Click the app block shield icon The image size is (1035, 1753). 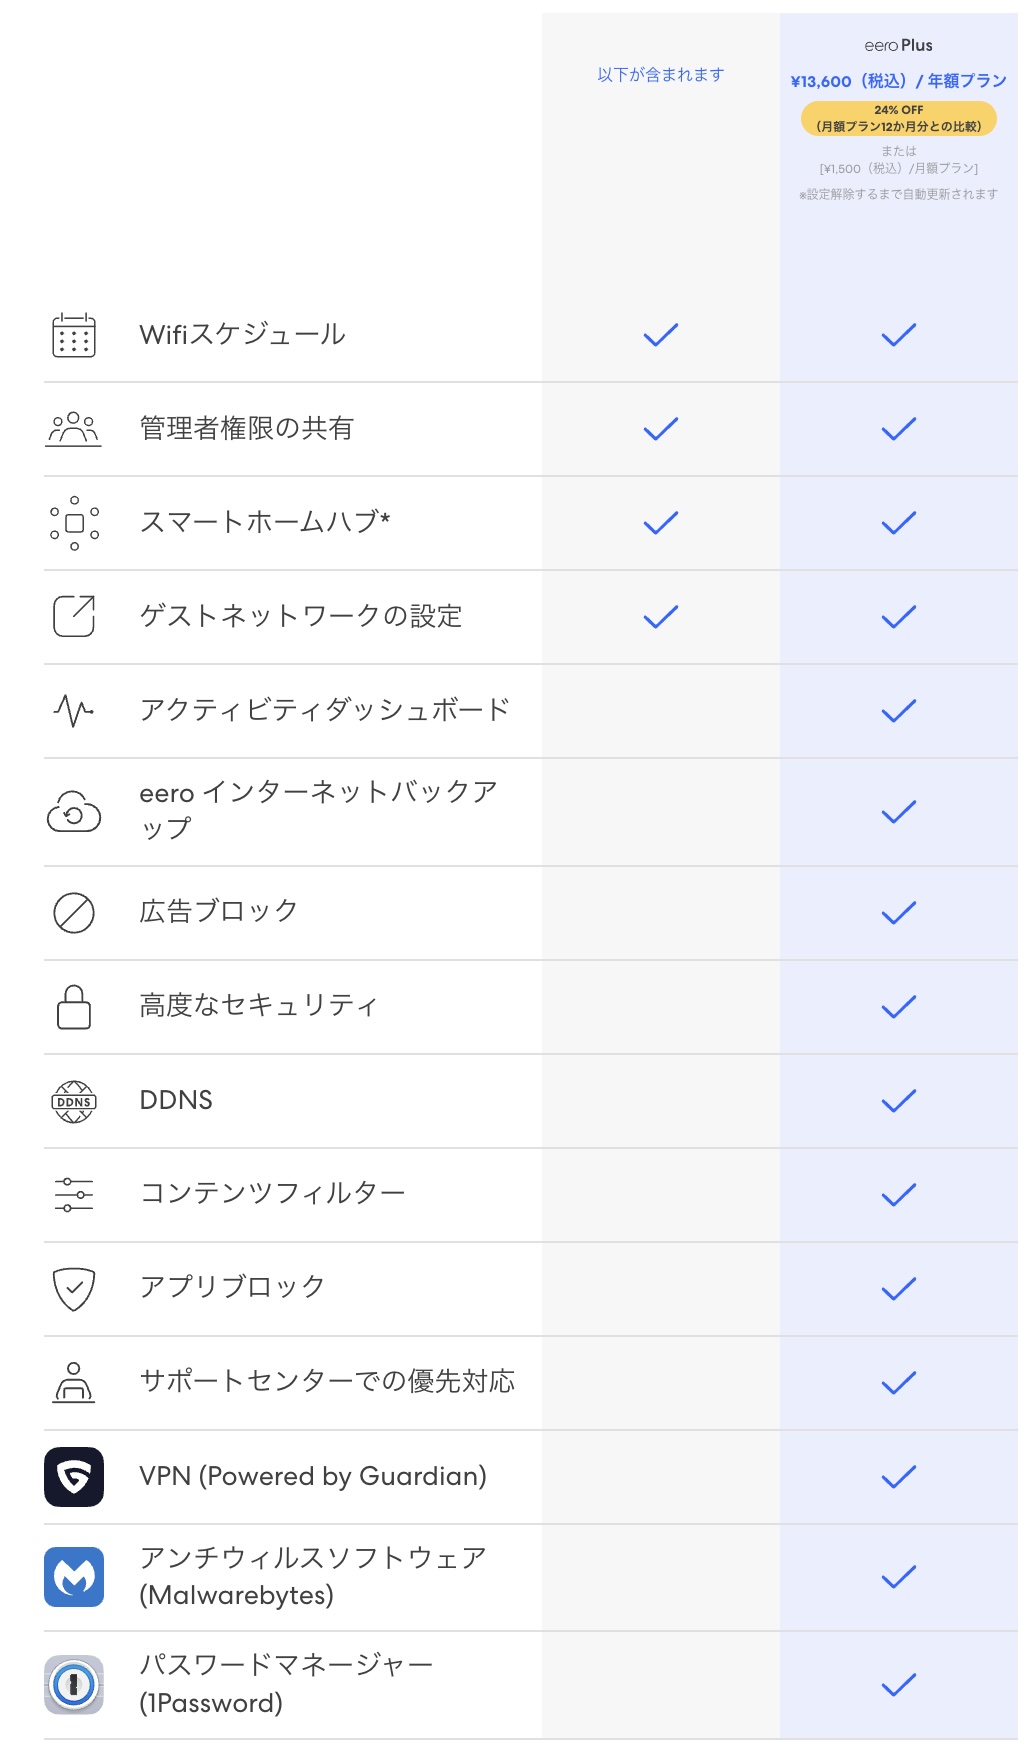point(74,1289)
